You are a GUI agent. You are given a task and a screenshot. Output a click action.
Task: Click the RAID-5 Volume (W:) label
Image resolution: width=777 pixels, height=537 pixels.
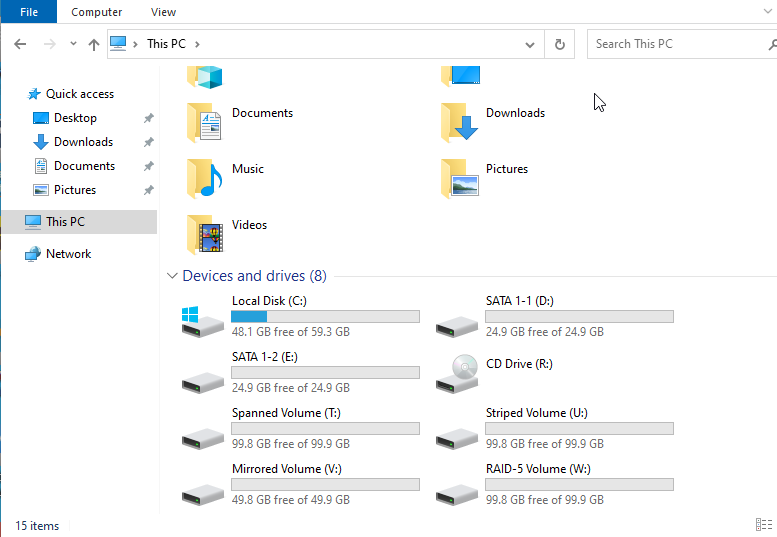click(538, 469)
